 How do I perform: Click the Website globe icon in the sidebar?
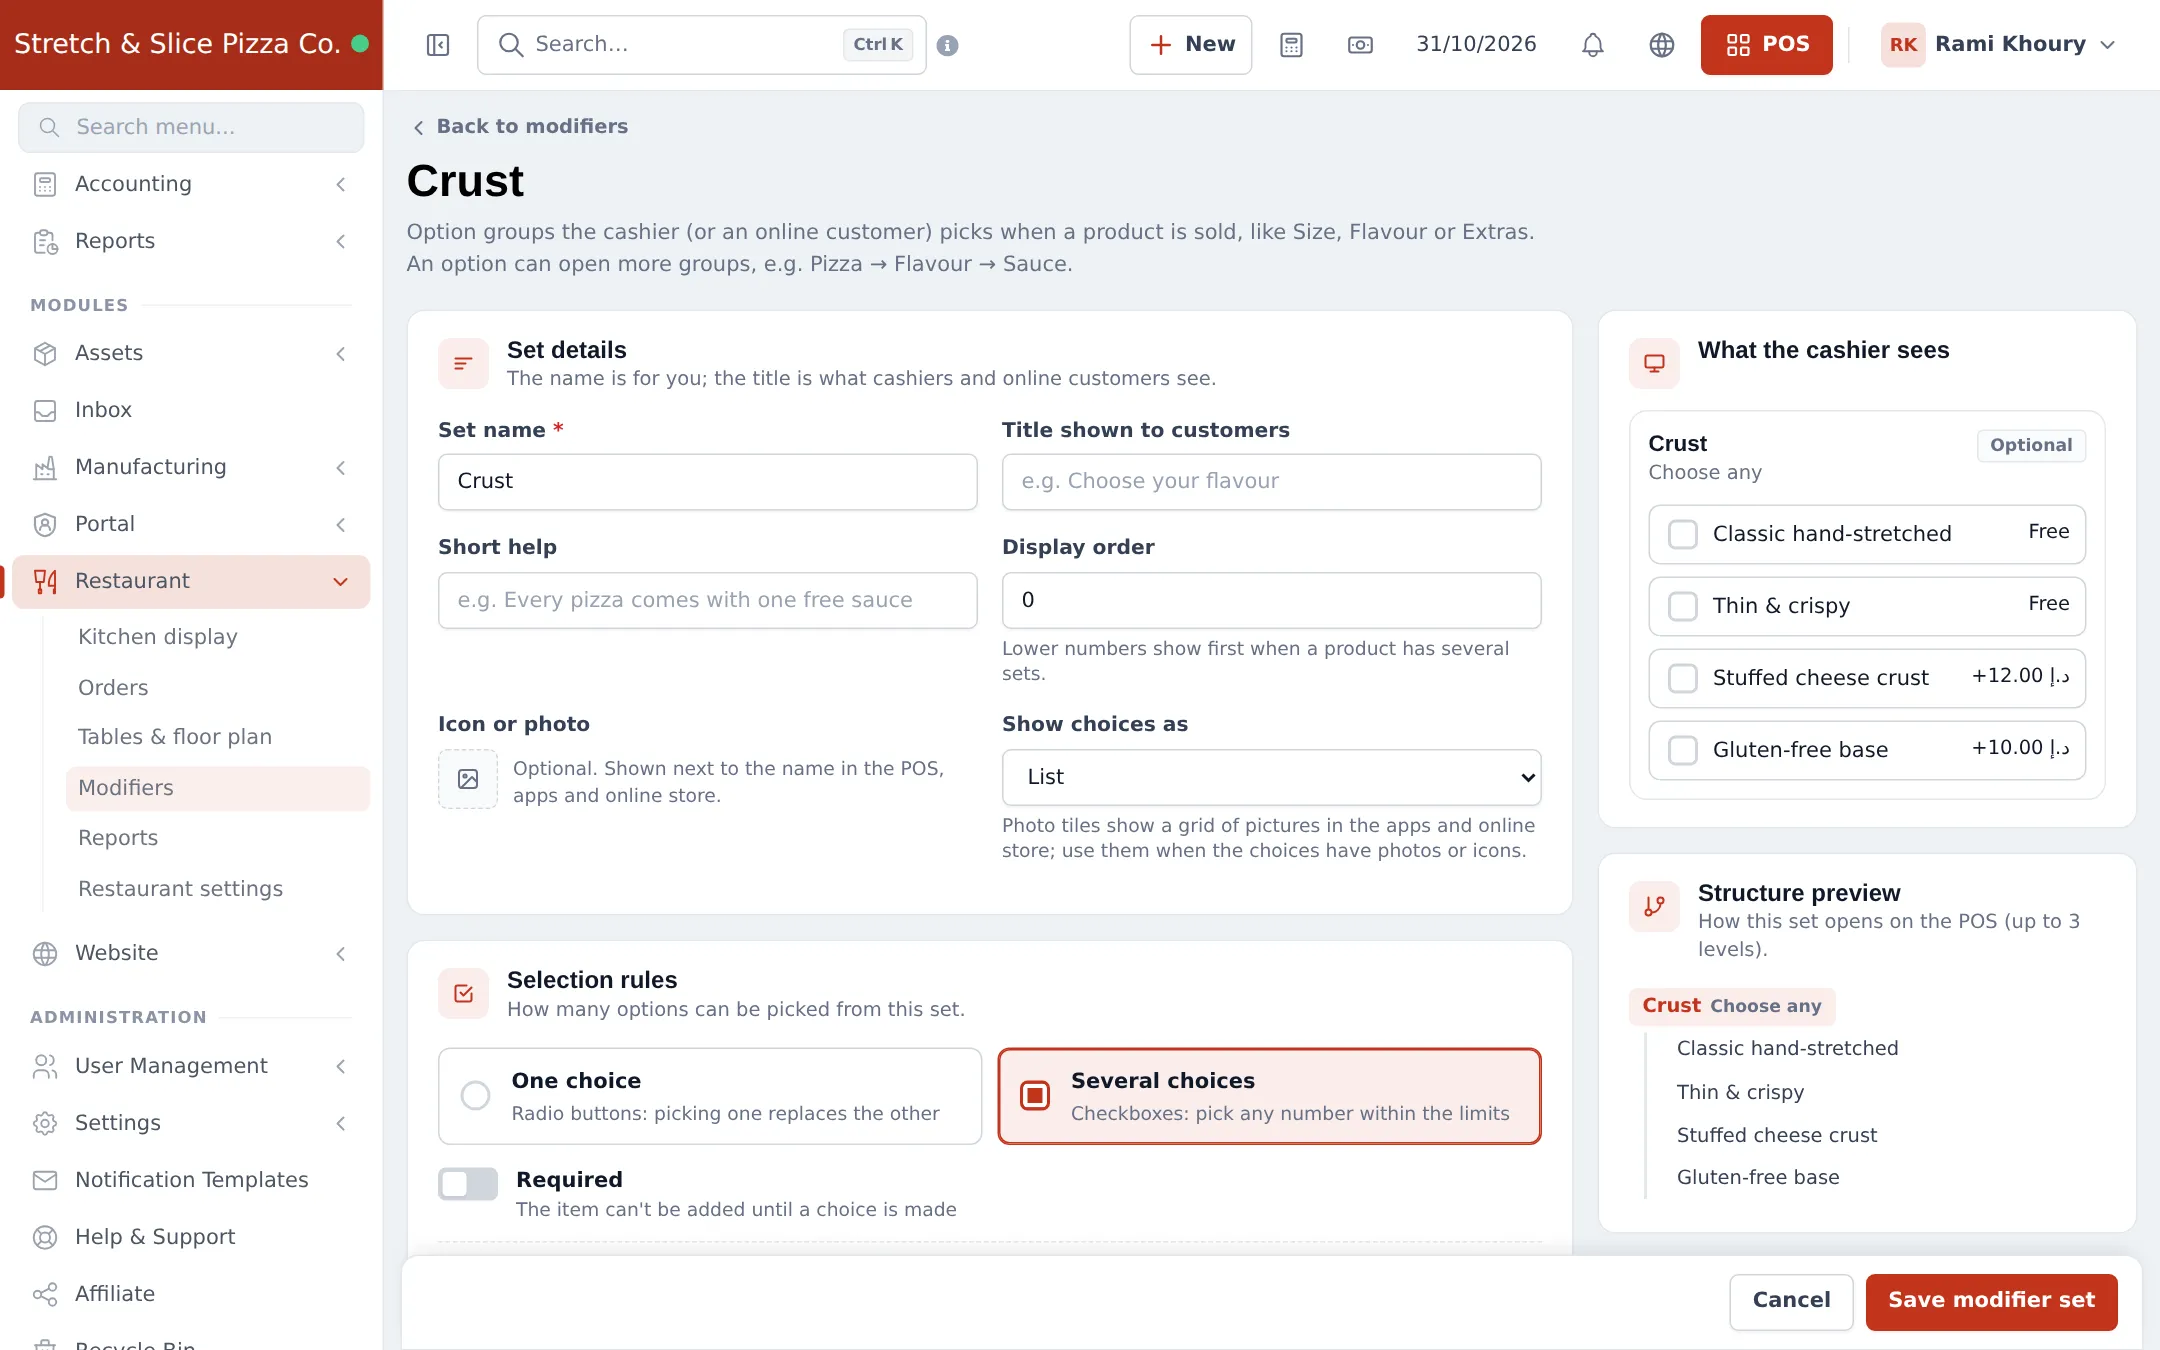(x=45, y=953)
